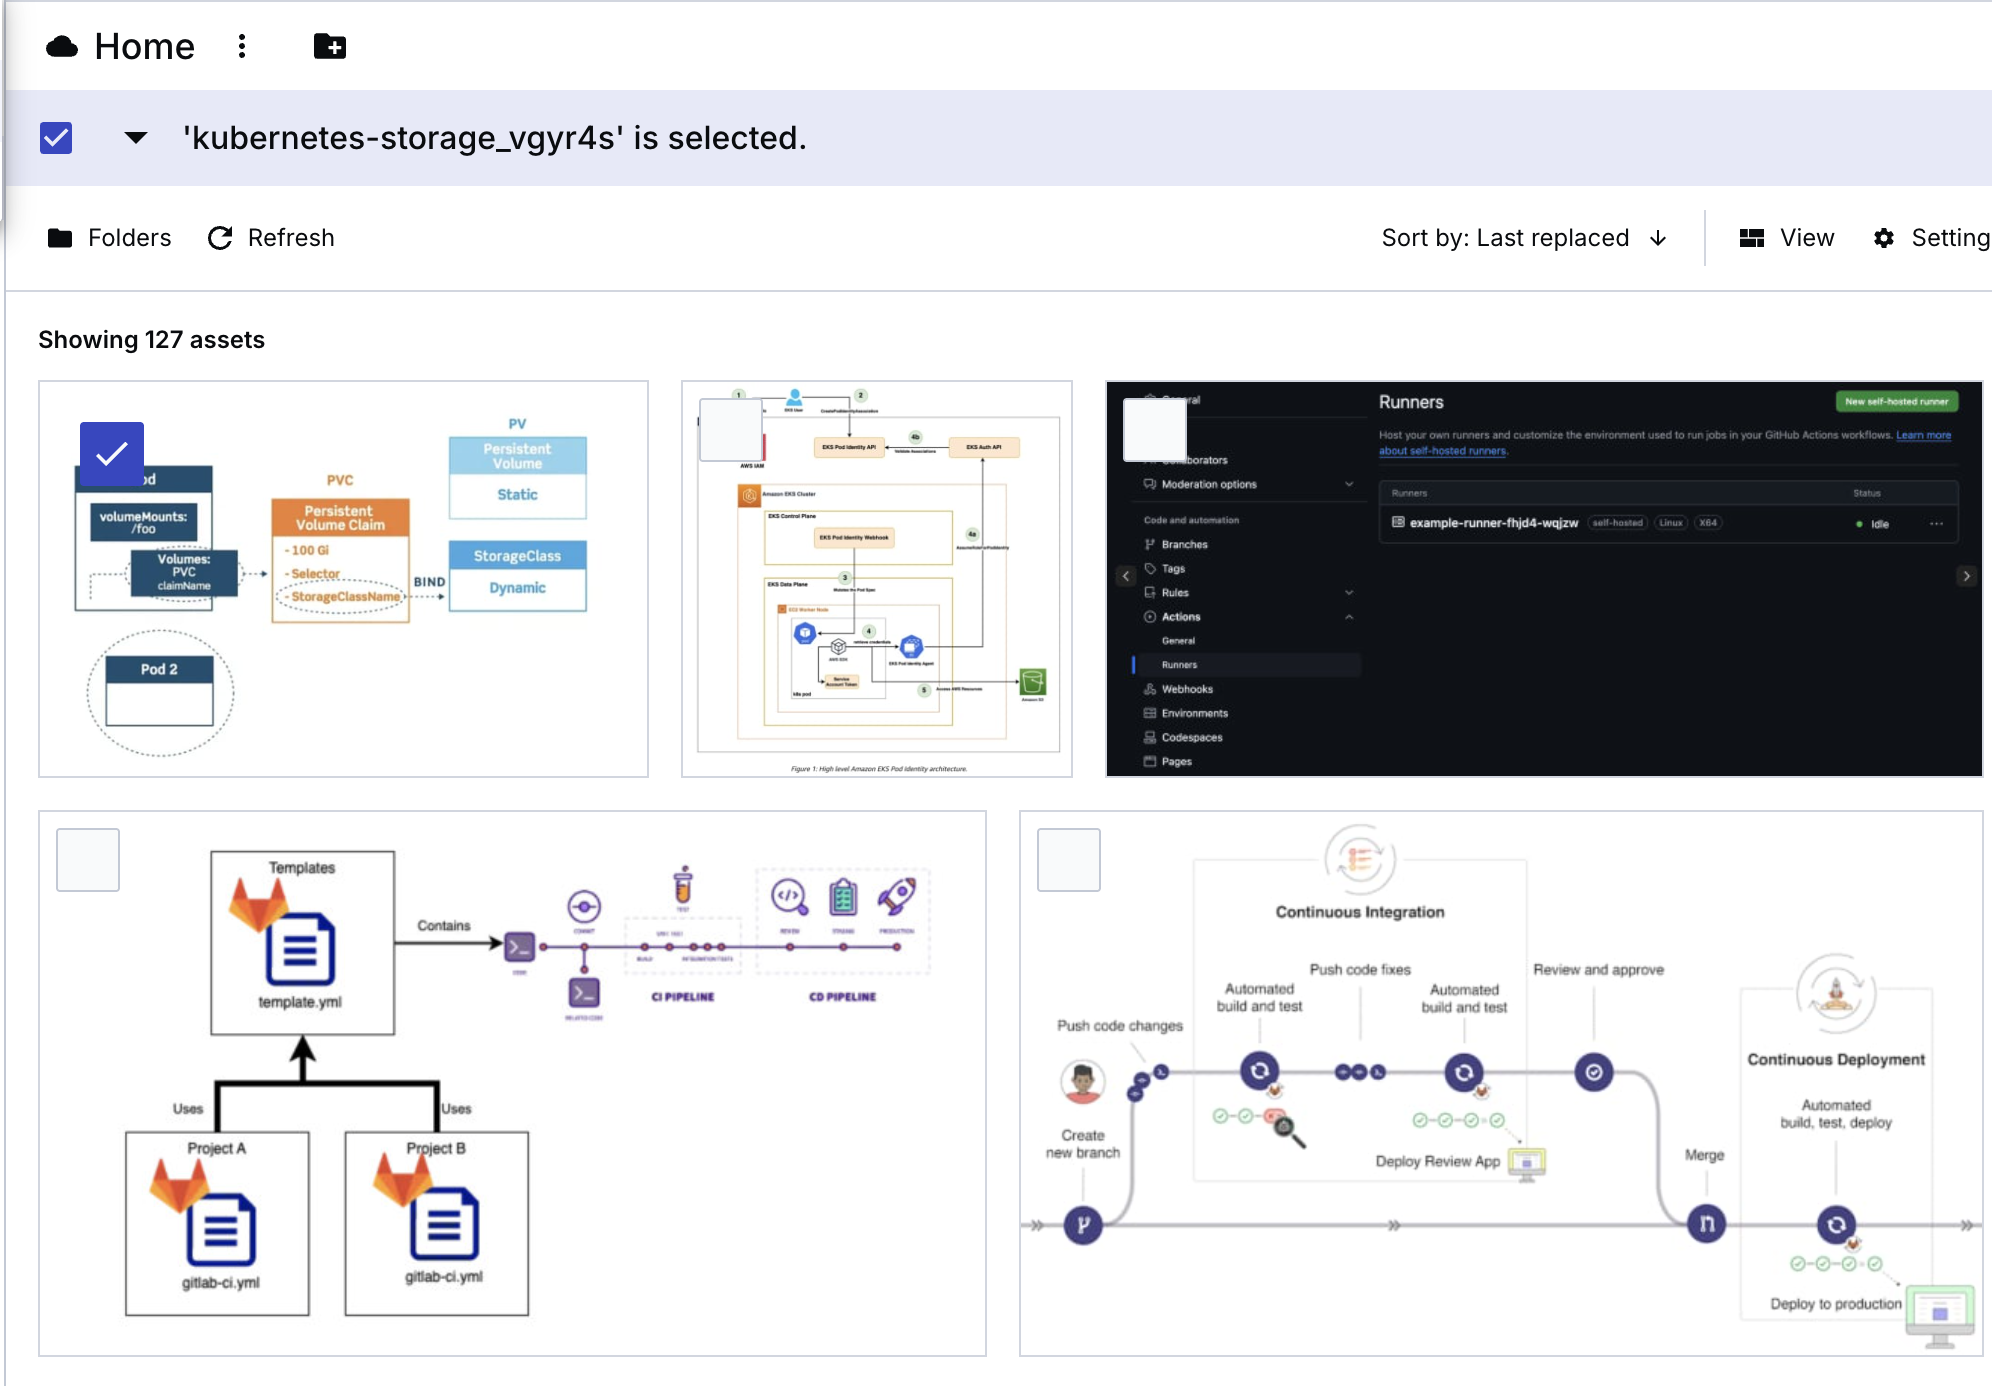Open the Folders panel
The height and width of the screenshot is (1386, 1992).
click(x=129, y=238)
